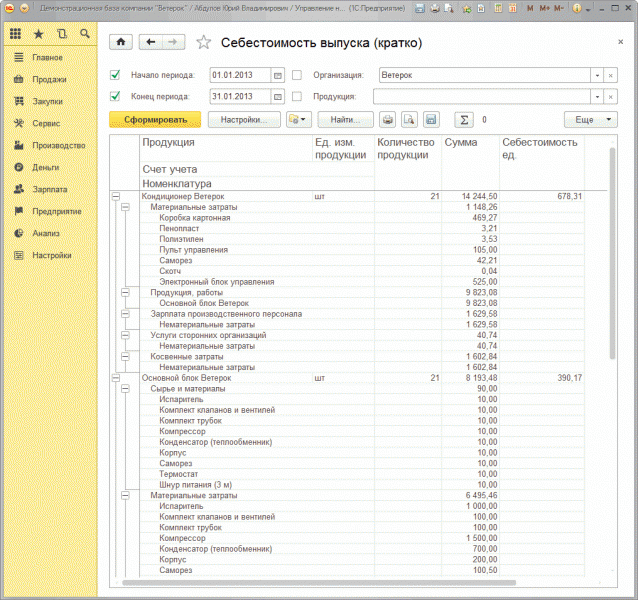Screen dimensions: 638x600
Task: Open Favorites star in the sidebar header
Action: tap(39, 34)
